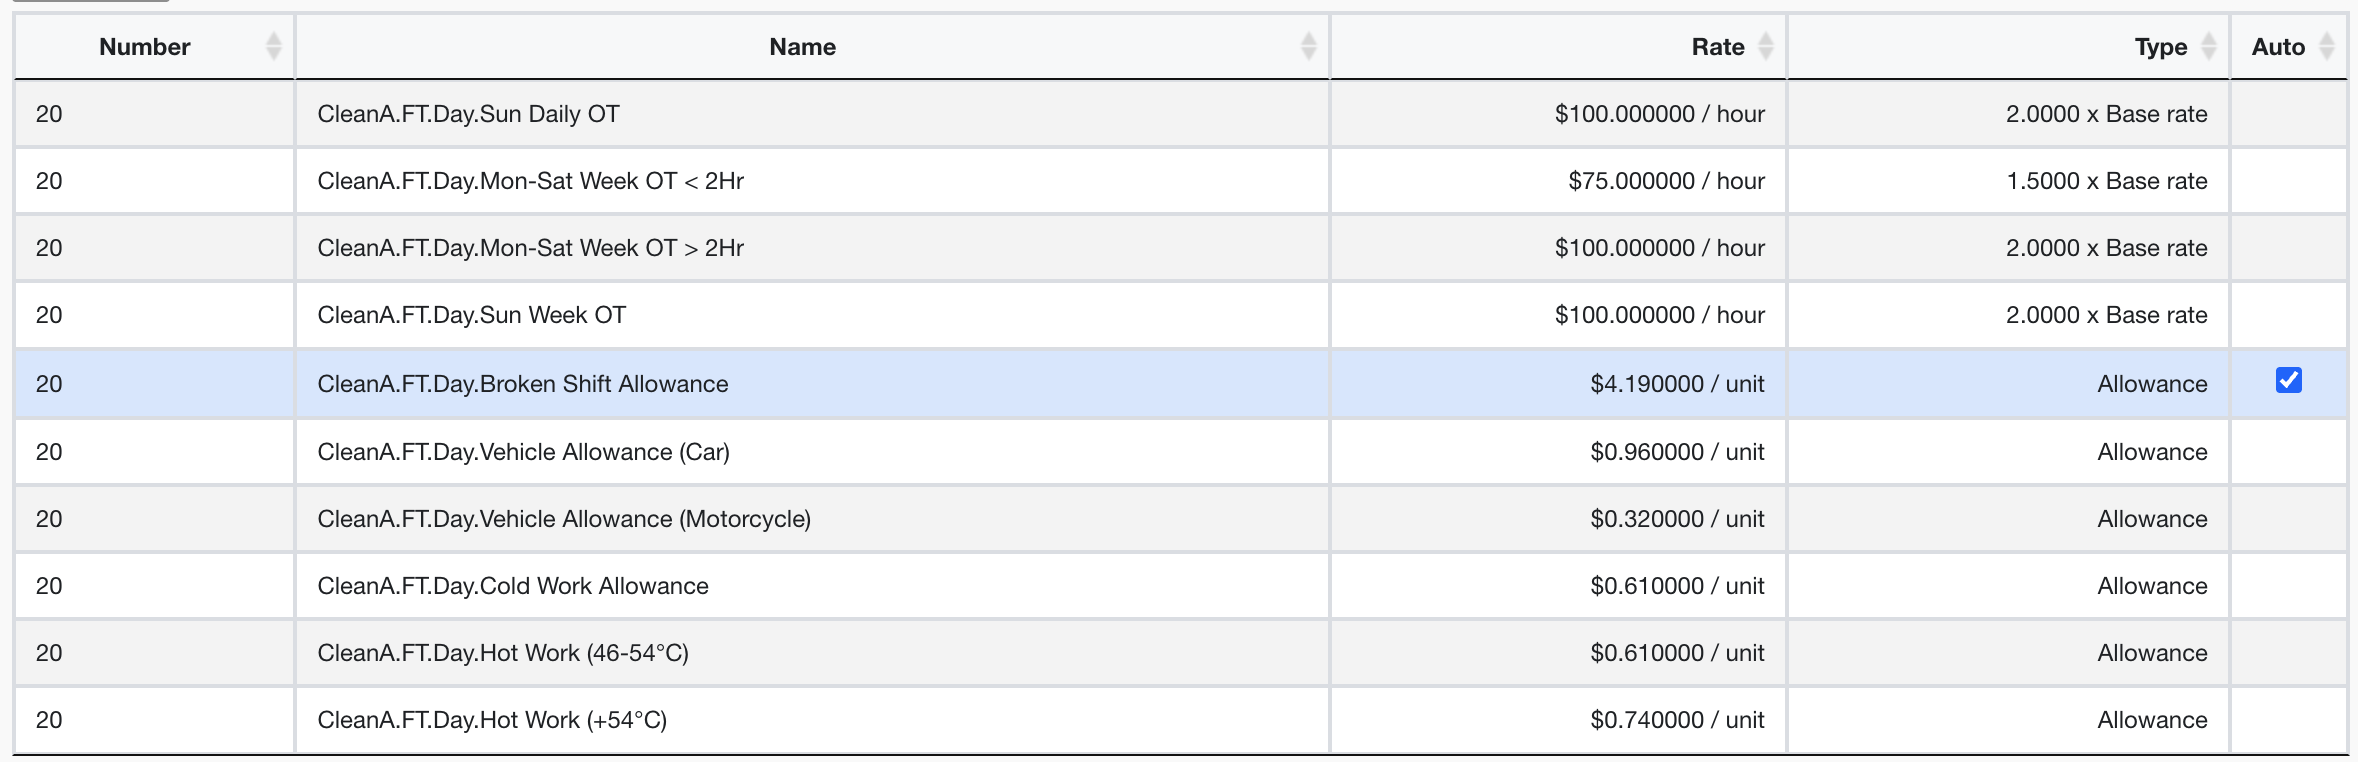Select the Hot Work (+54°C) name
2358x762 pixels.
[492, 720]
